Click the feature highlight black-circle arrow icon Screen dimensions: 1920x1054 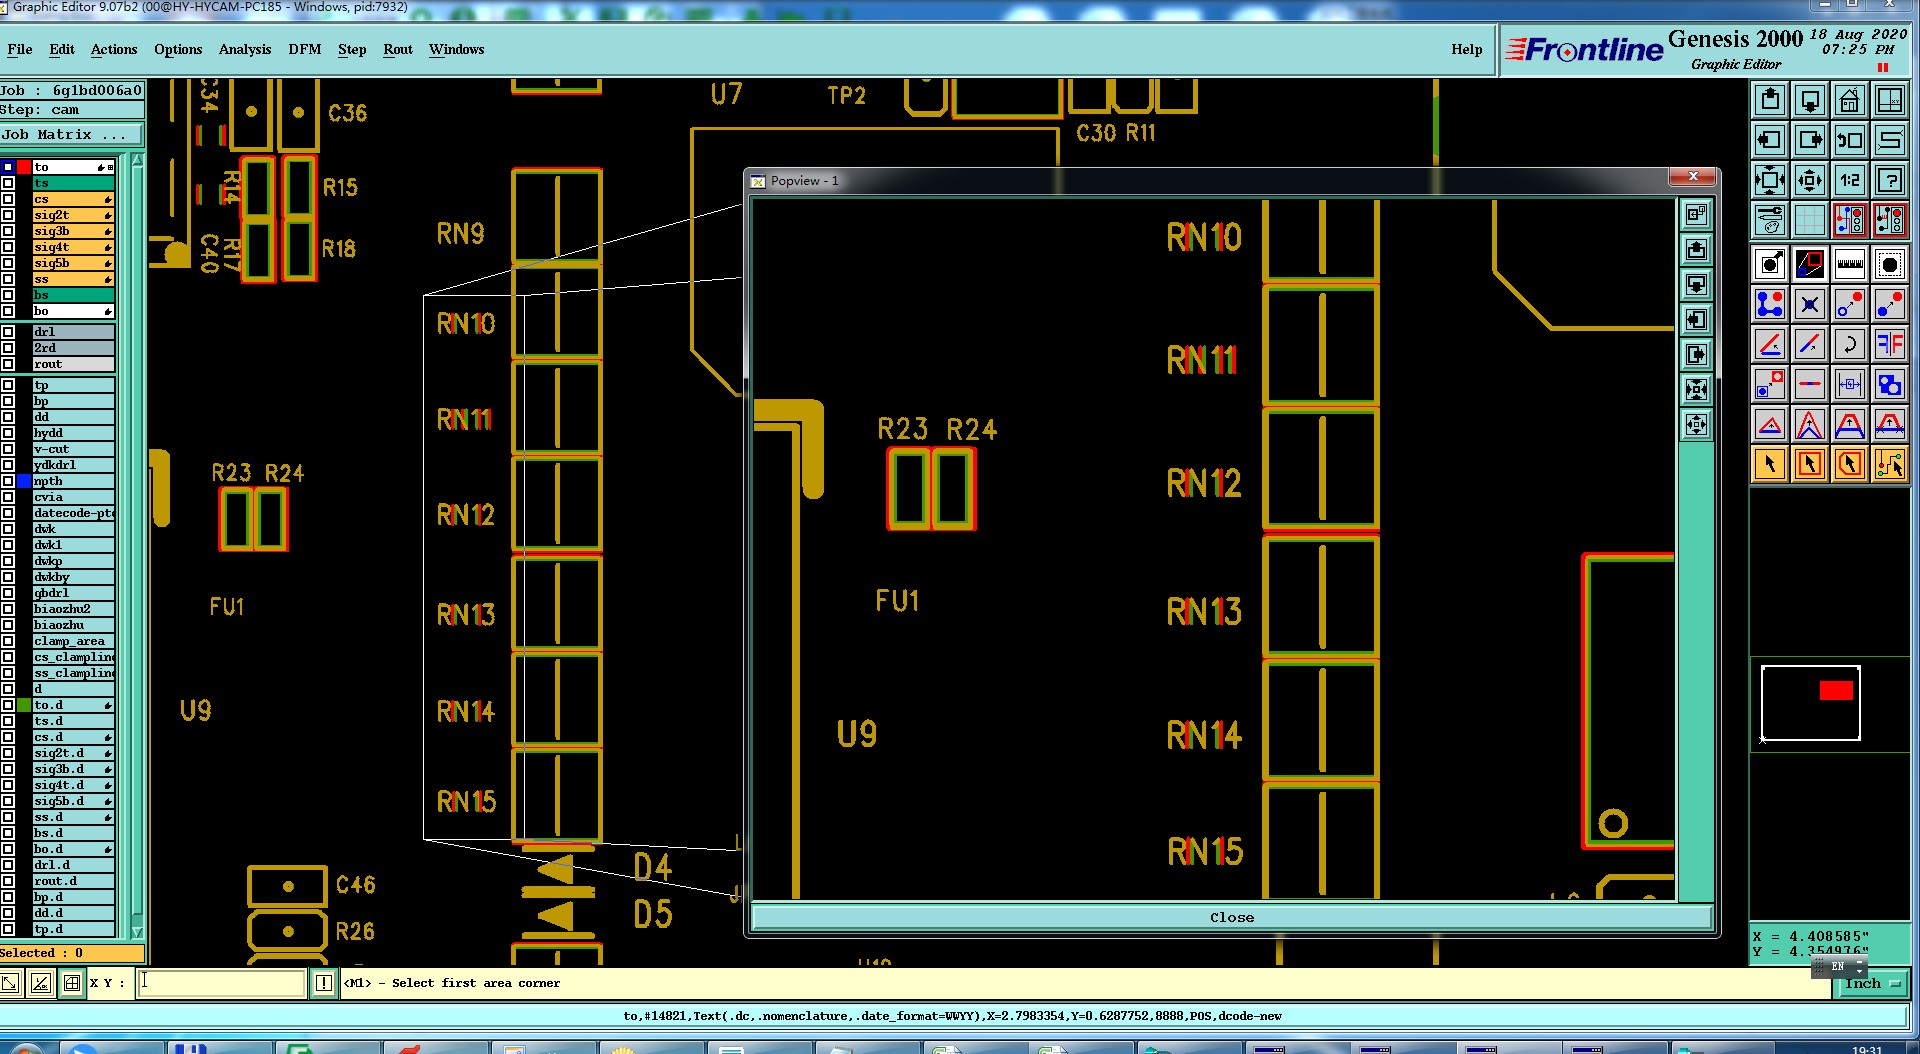1770,264
